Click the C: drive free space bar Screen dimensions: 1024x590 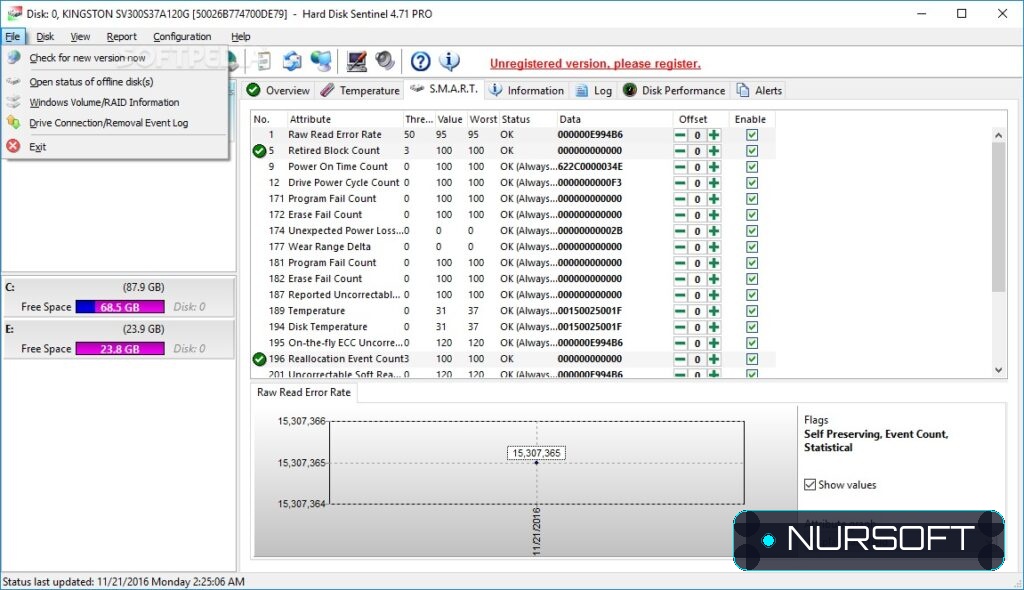pos(120,307)
